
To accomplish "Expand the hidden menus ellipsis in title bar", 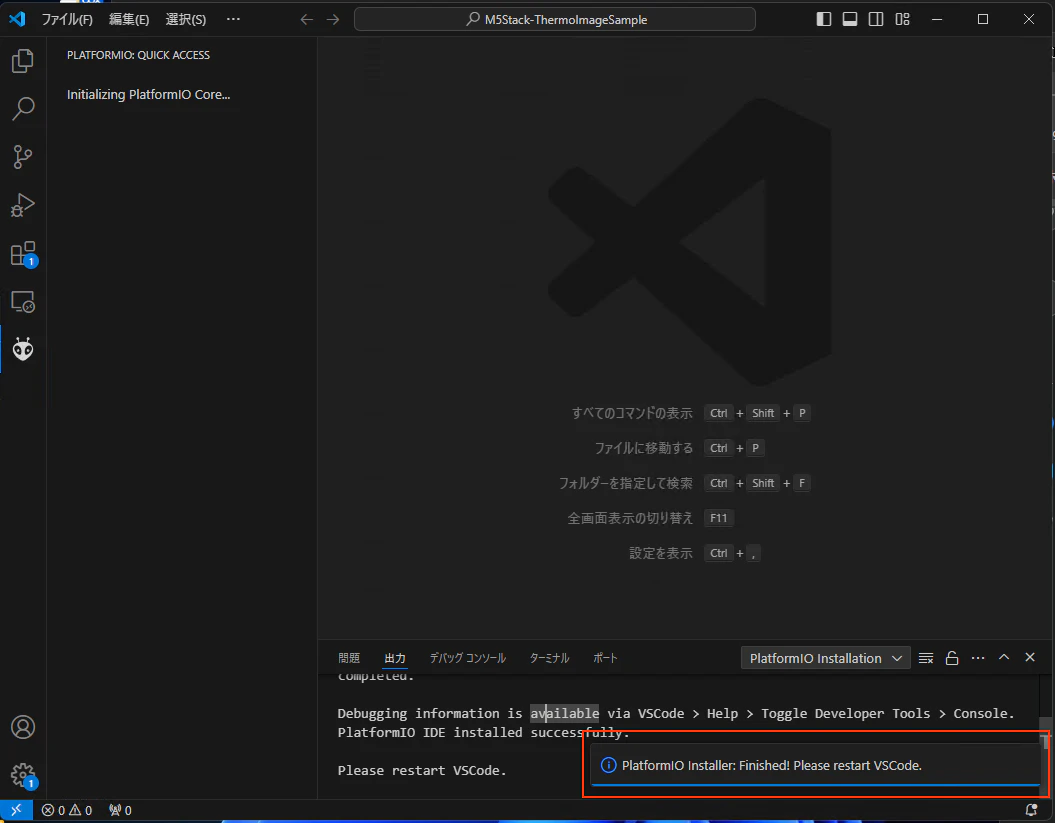I will click(233, 19).
